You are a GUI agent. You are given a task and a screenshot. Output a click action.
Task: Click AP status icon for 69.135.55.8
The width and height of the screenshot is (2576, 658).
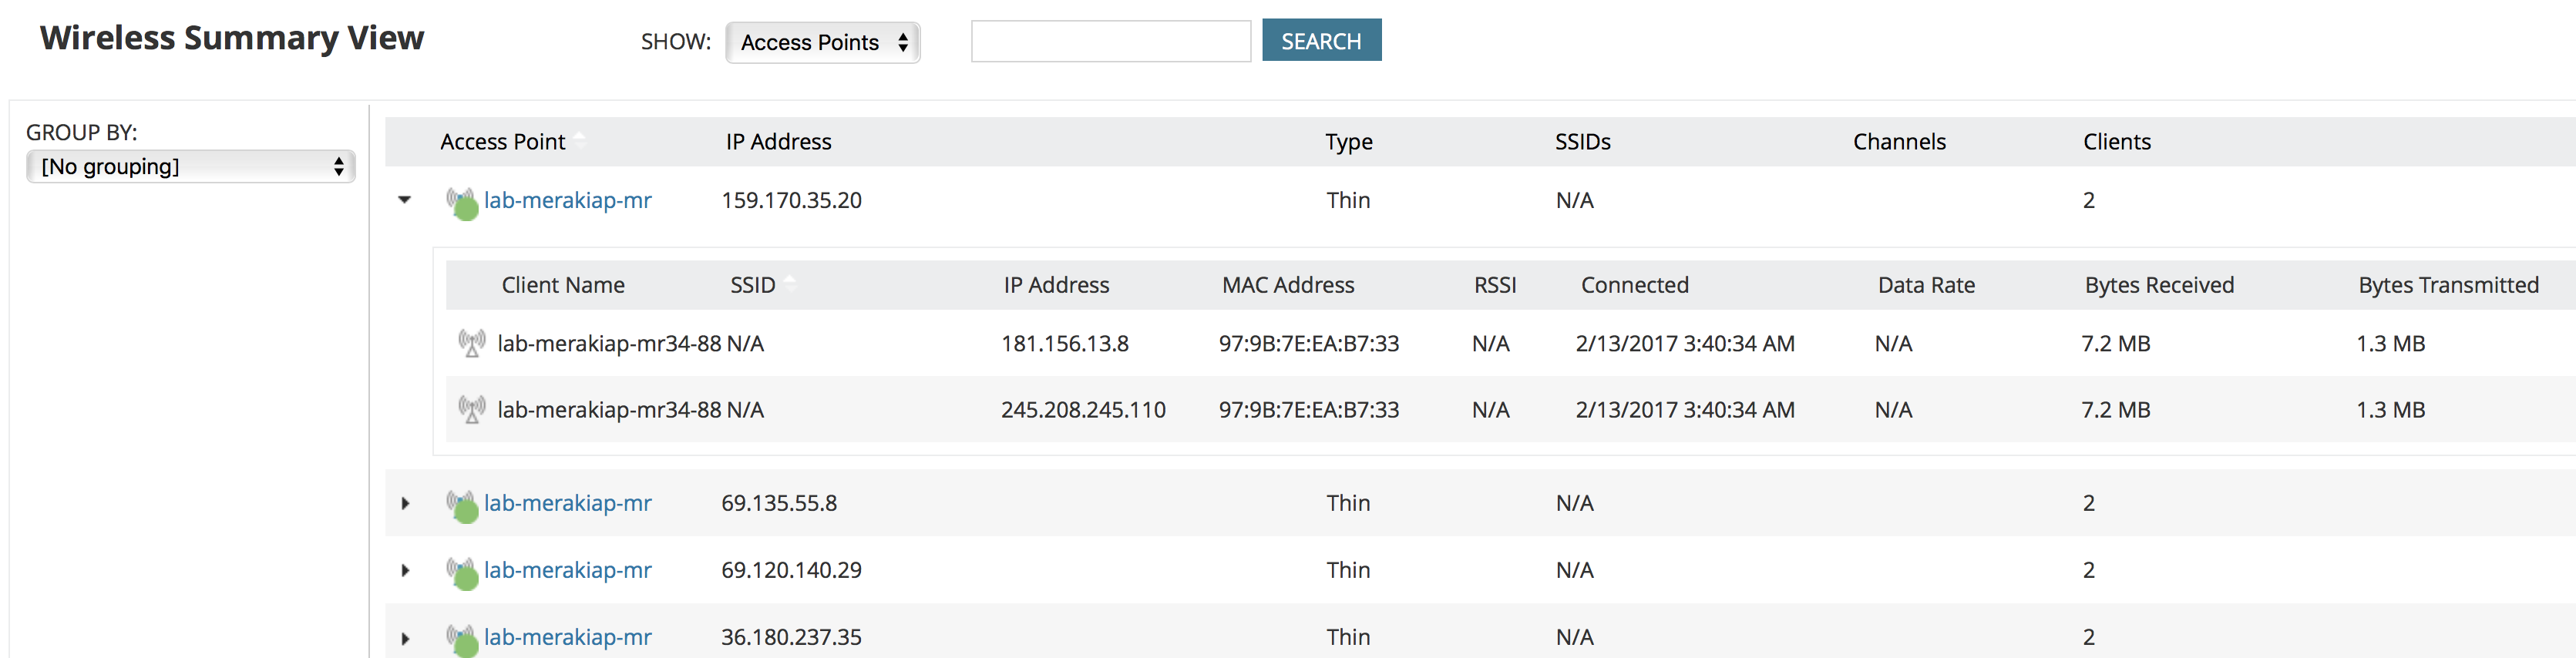point(461,505)
